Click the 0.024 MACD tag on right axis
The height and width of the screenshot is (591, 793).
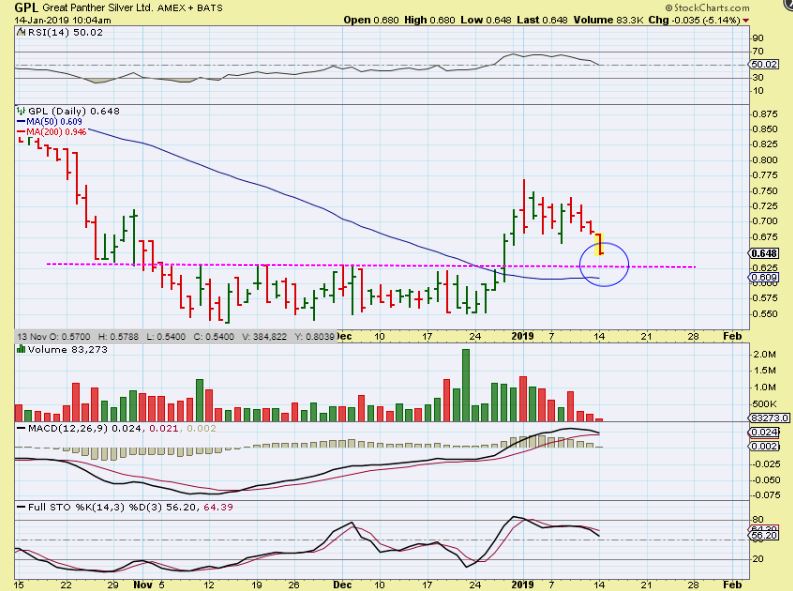click(x=764, y=432)
